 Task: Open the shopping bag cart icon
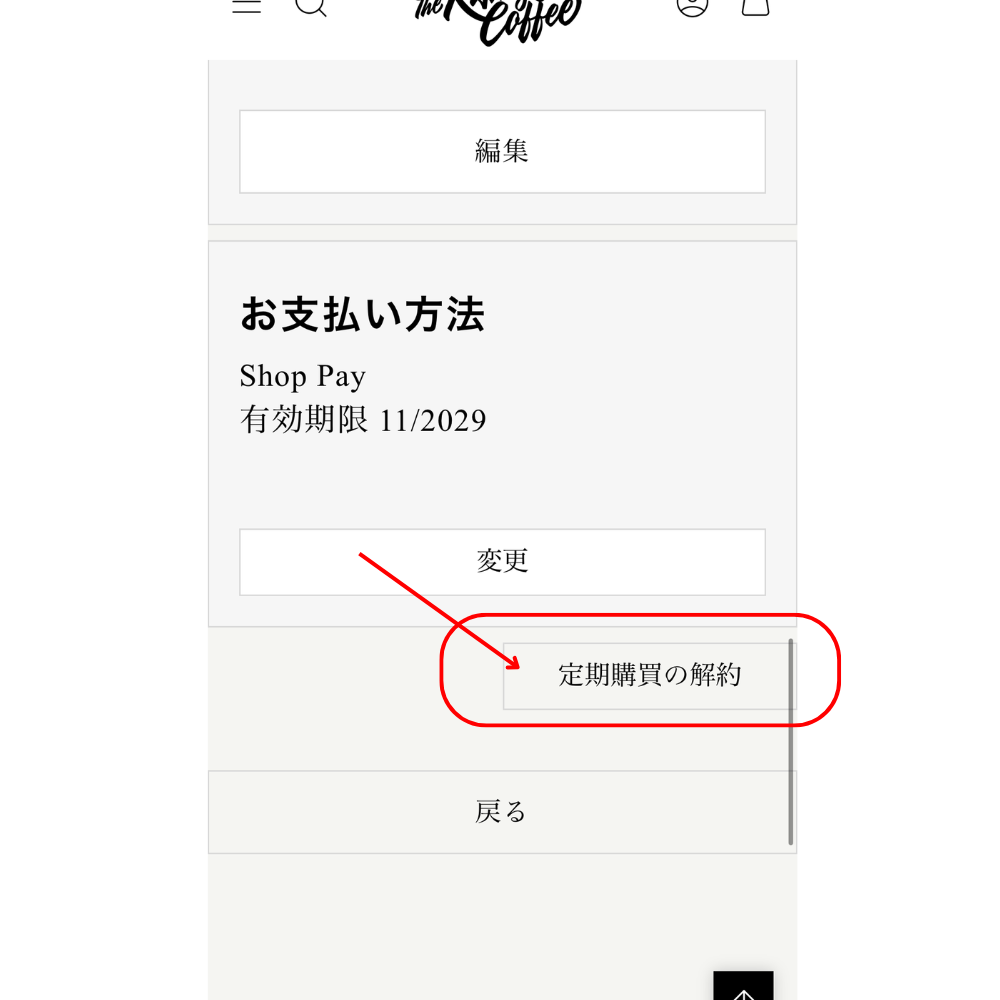tap(755, 7)
